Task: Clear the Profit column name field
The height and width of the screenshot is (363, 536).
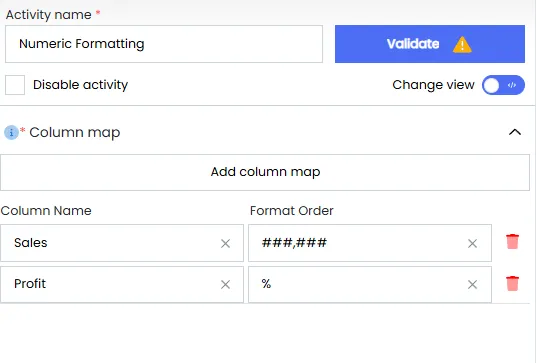Action: coord(225,284)
